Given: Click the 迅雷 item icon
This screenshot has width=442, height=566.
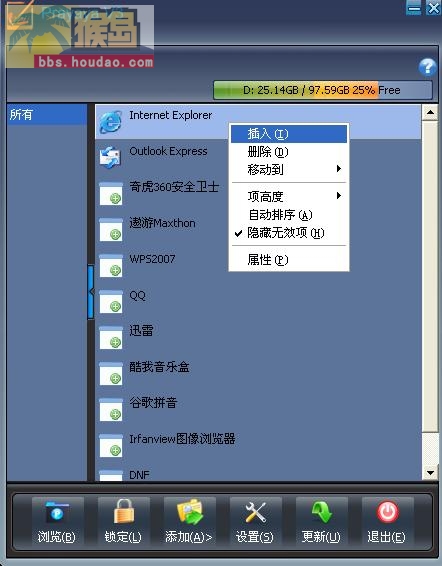Looking at the screenshot, I should (x=111, y=338).
